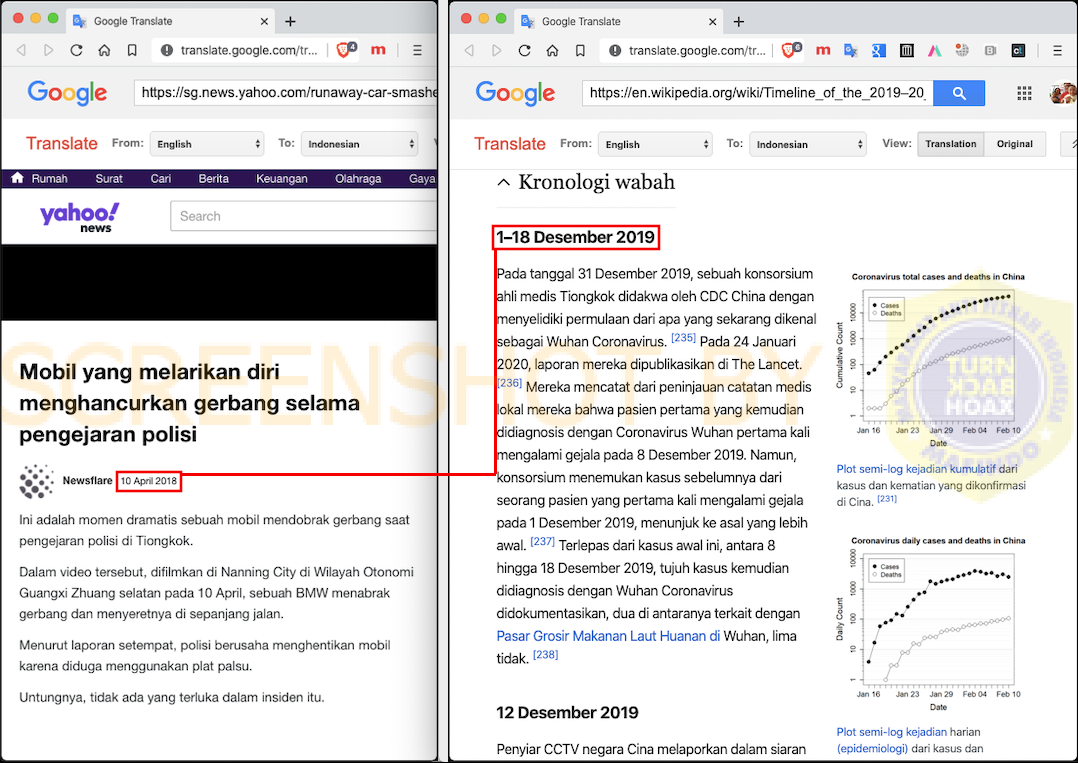Click the Google logo in the left window
Viewport: 1078px width, 763px height.
coord(67,93)
